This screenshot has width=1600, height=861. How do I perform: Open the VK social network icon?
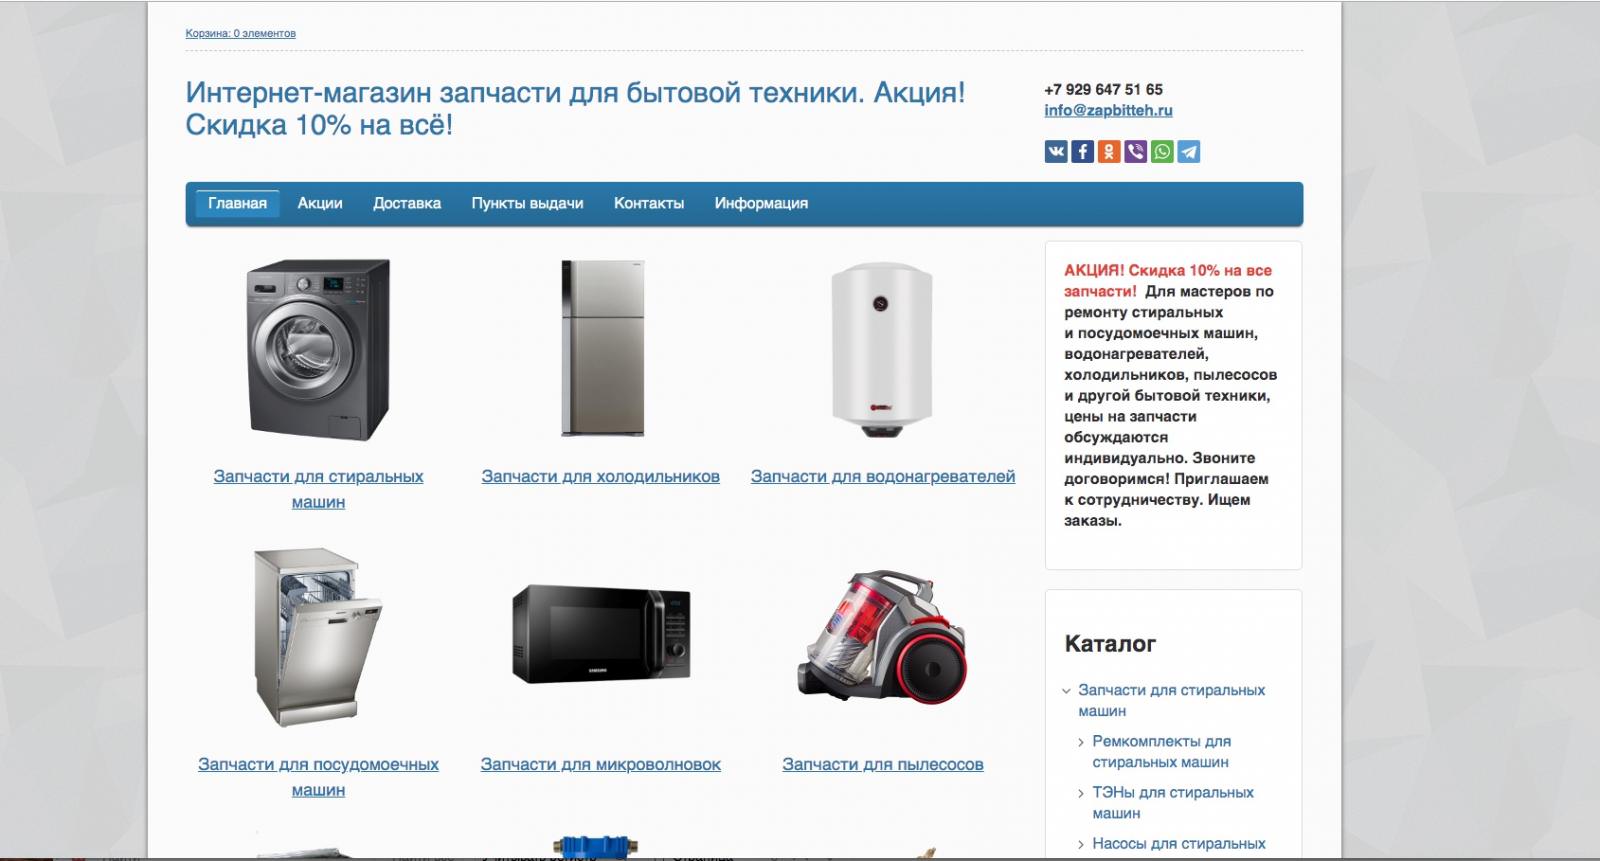click(1056, 152)
